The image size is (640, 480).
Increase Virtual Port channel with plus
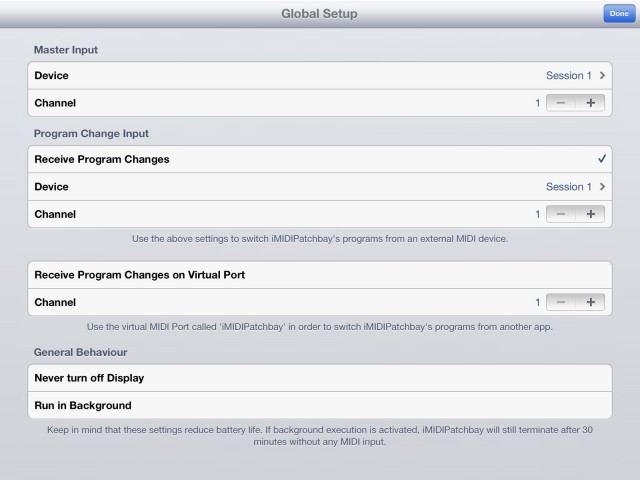590,302
